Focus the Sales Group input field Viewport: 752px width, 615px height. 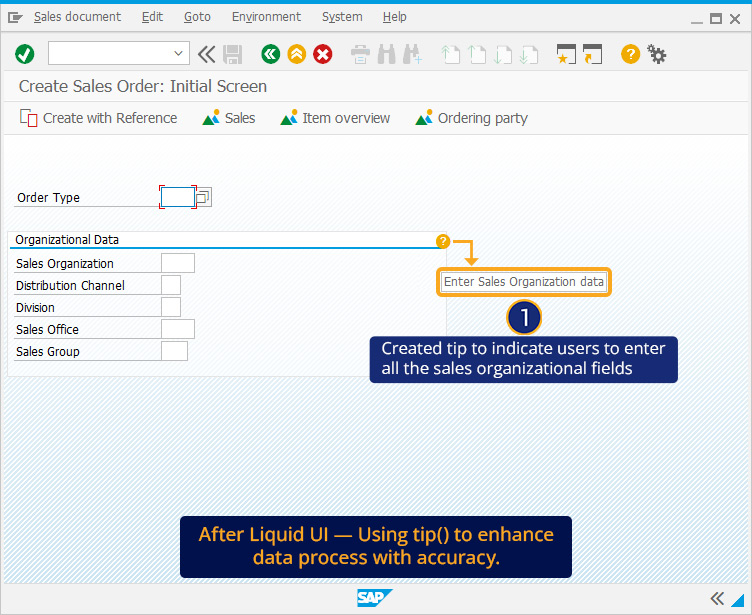[x=175, y=351]
